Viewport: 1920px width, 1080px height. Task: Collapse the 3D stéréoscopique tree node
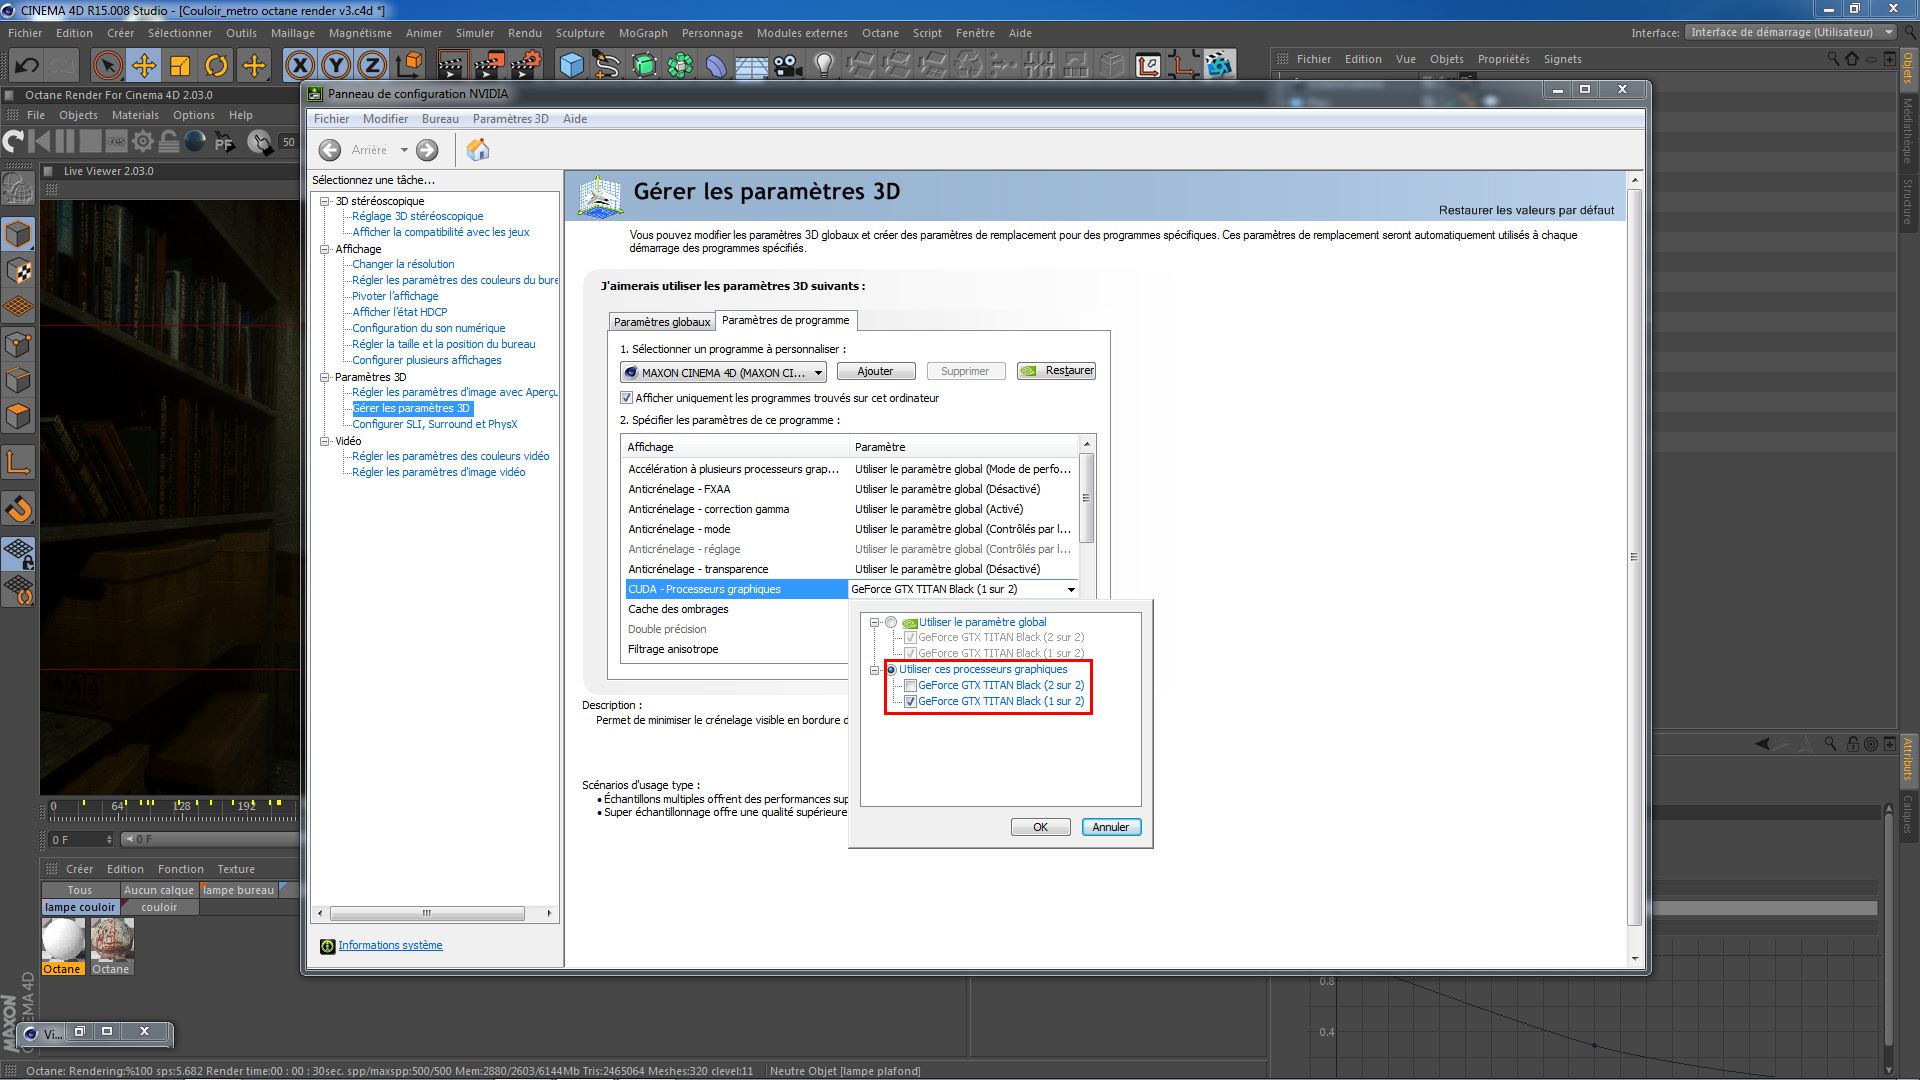325,201
